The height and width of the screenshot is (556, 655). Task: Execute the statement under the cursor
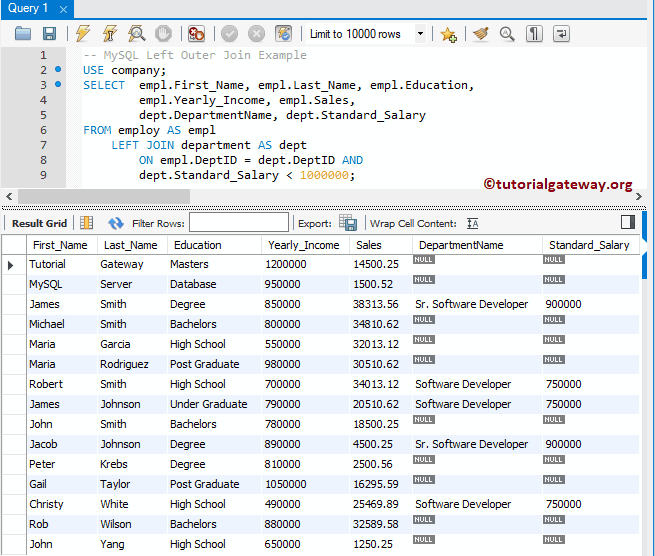(109, 33)
